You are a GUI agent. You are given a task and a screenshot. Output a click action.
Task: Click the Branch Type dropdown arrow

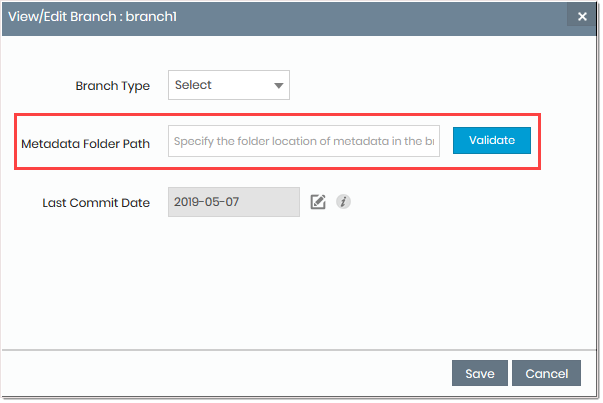coord(278,85)
